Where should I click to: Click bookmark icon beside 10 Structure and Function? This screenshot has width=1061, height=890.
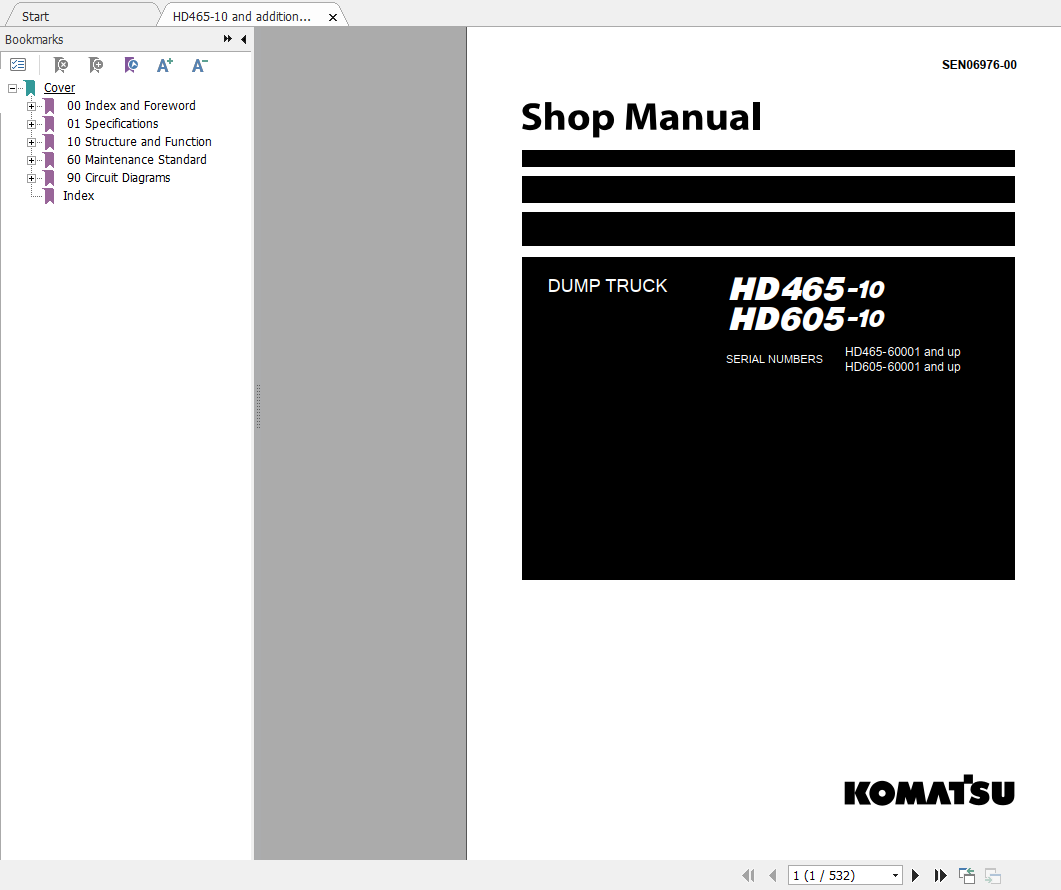coord(49,142)
